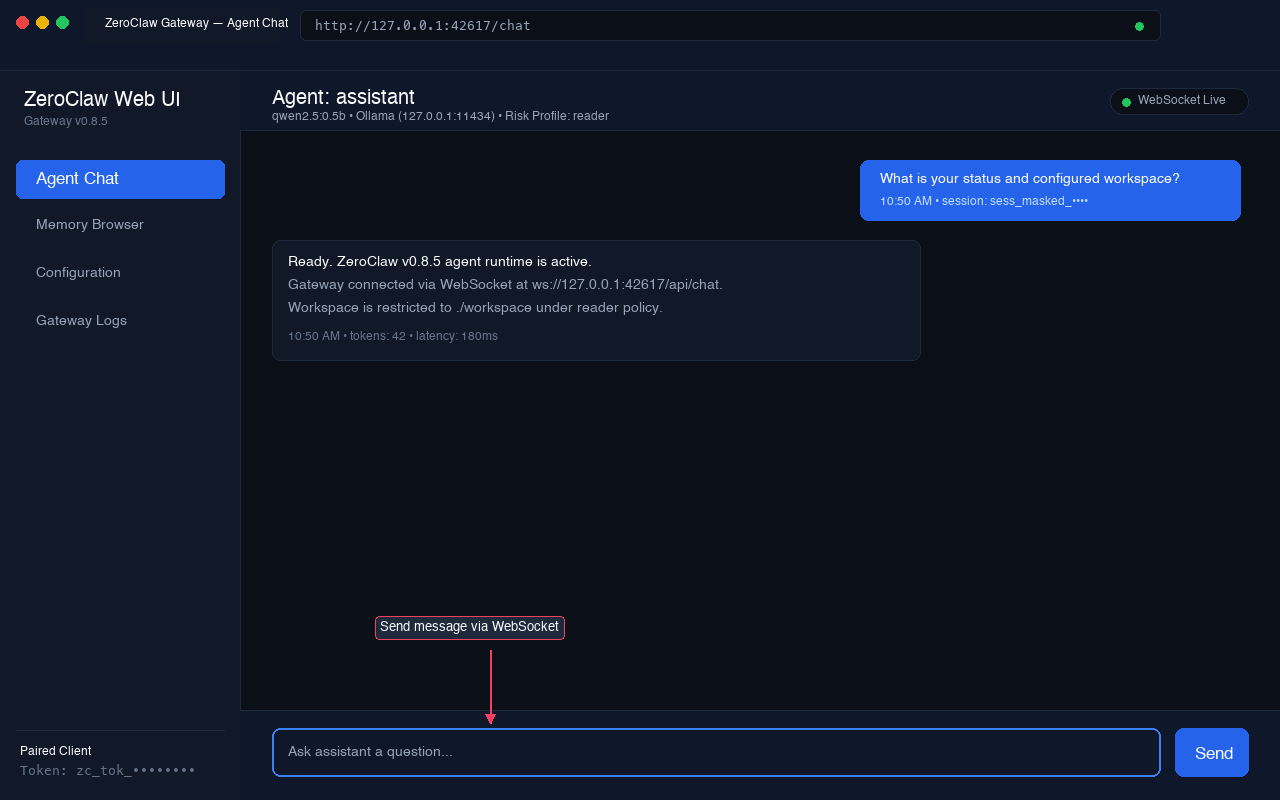The height and width of the screenshot is (800, 1280).
Task: Click the session sess_masked timestamp line
Action: (x=984, y=201)
